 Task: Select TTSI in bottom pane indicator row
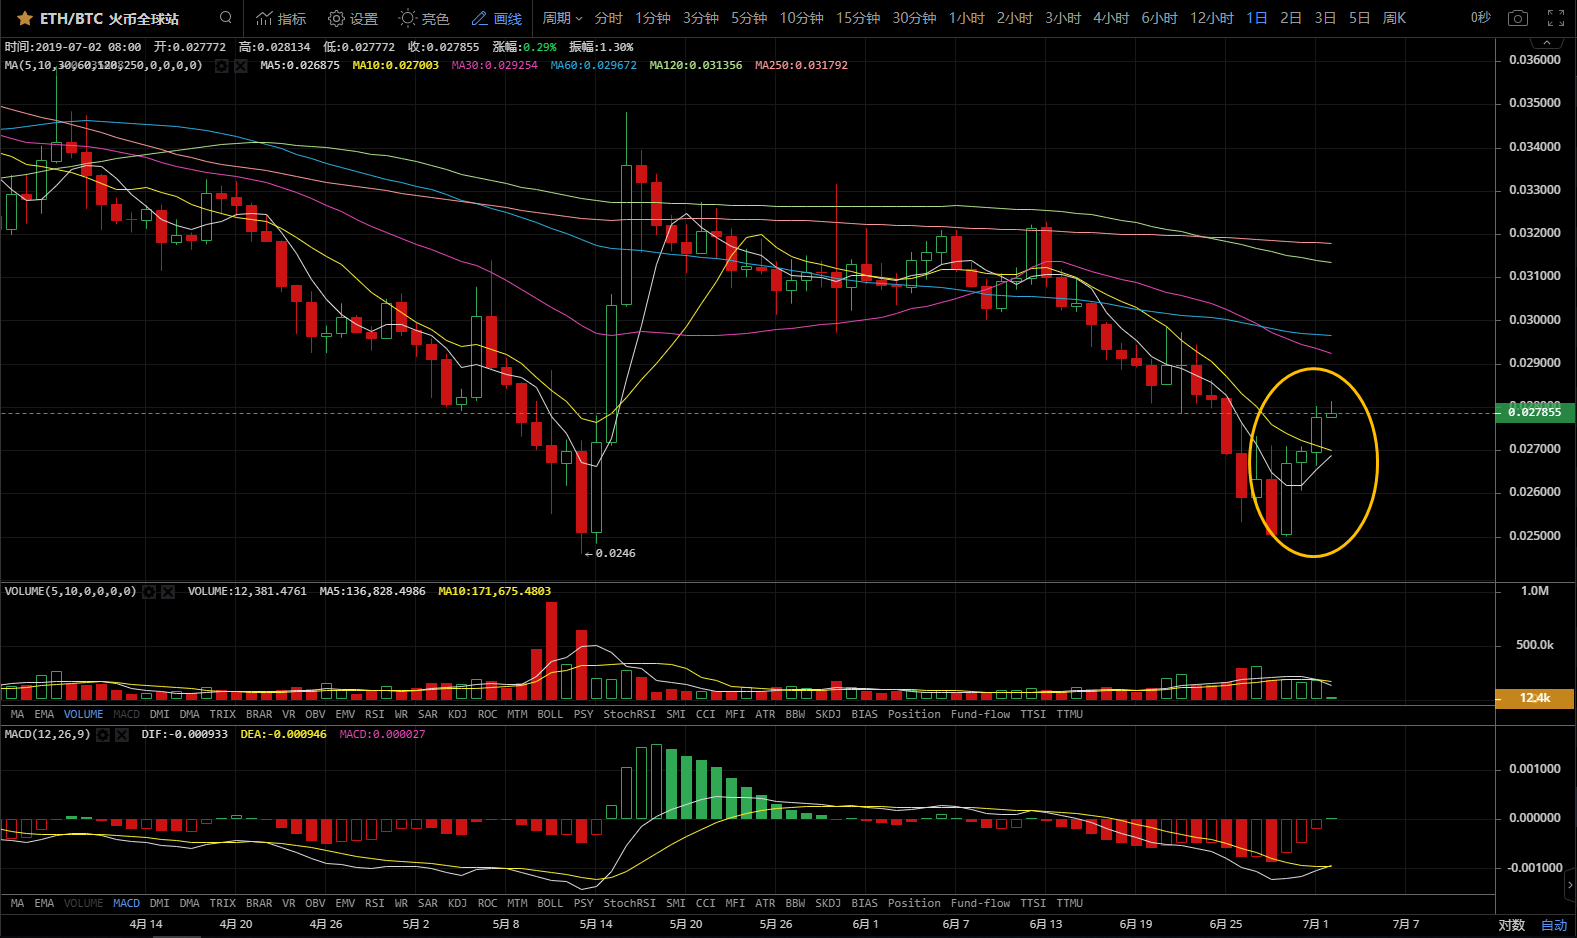coord(1033,903)
